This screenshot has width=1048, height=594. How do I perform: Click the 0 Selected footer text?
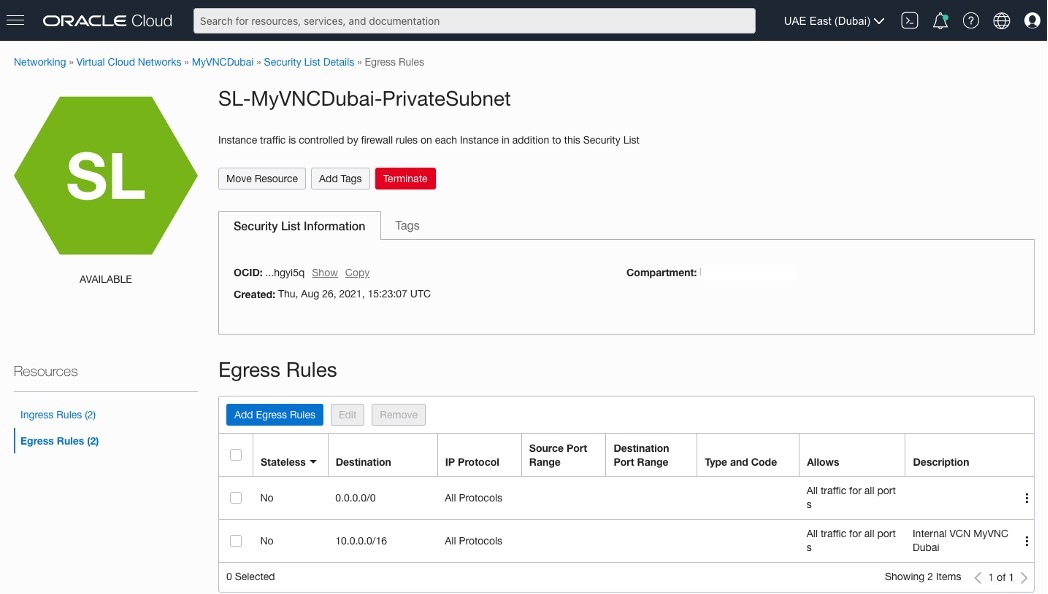251,577
